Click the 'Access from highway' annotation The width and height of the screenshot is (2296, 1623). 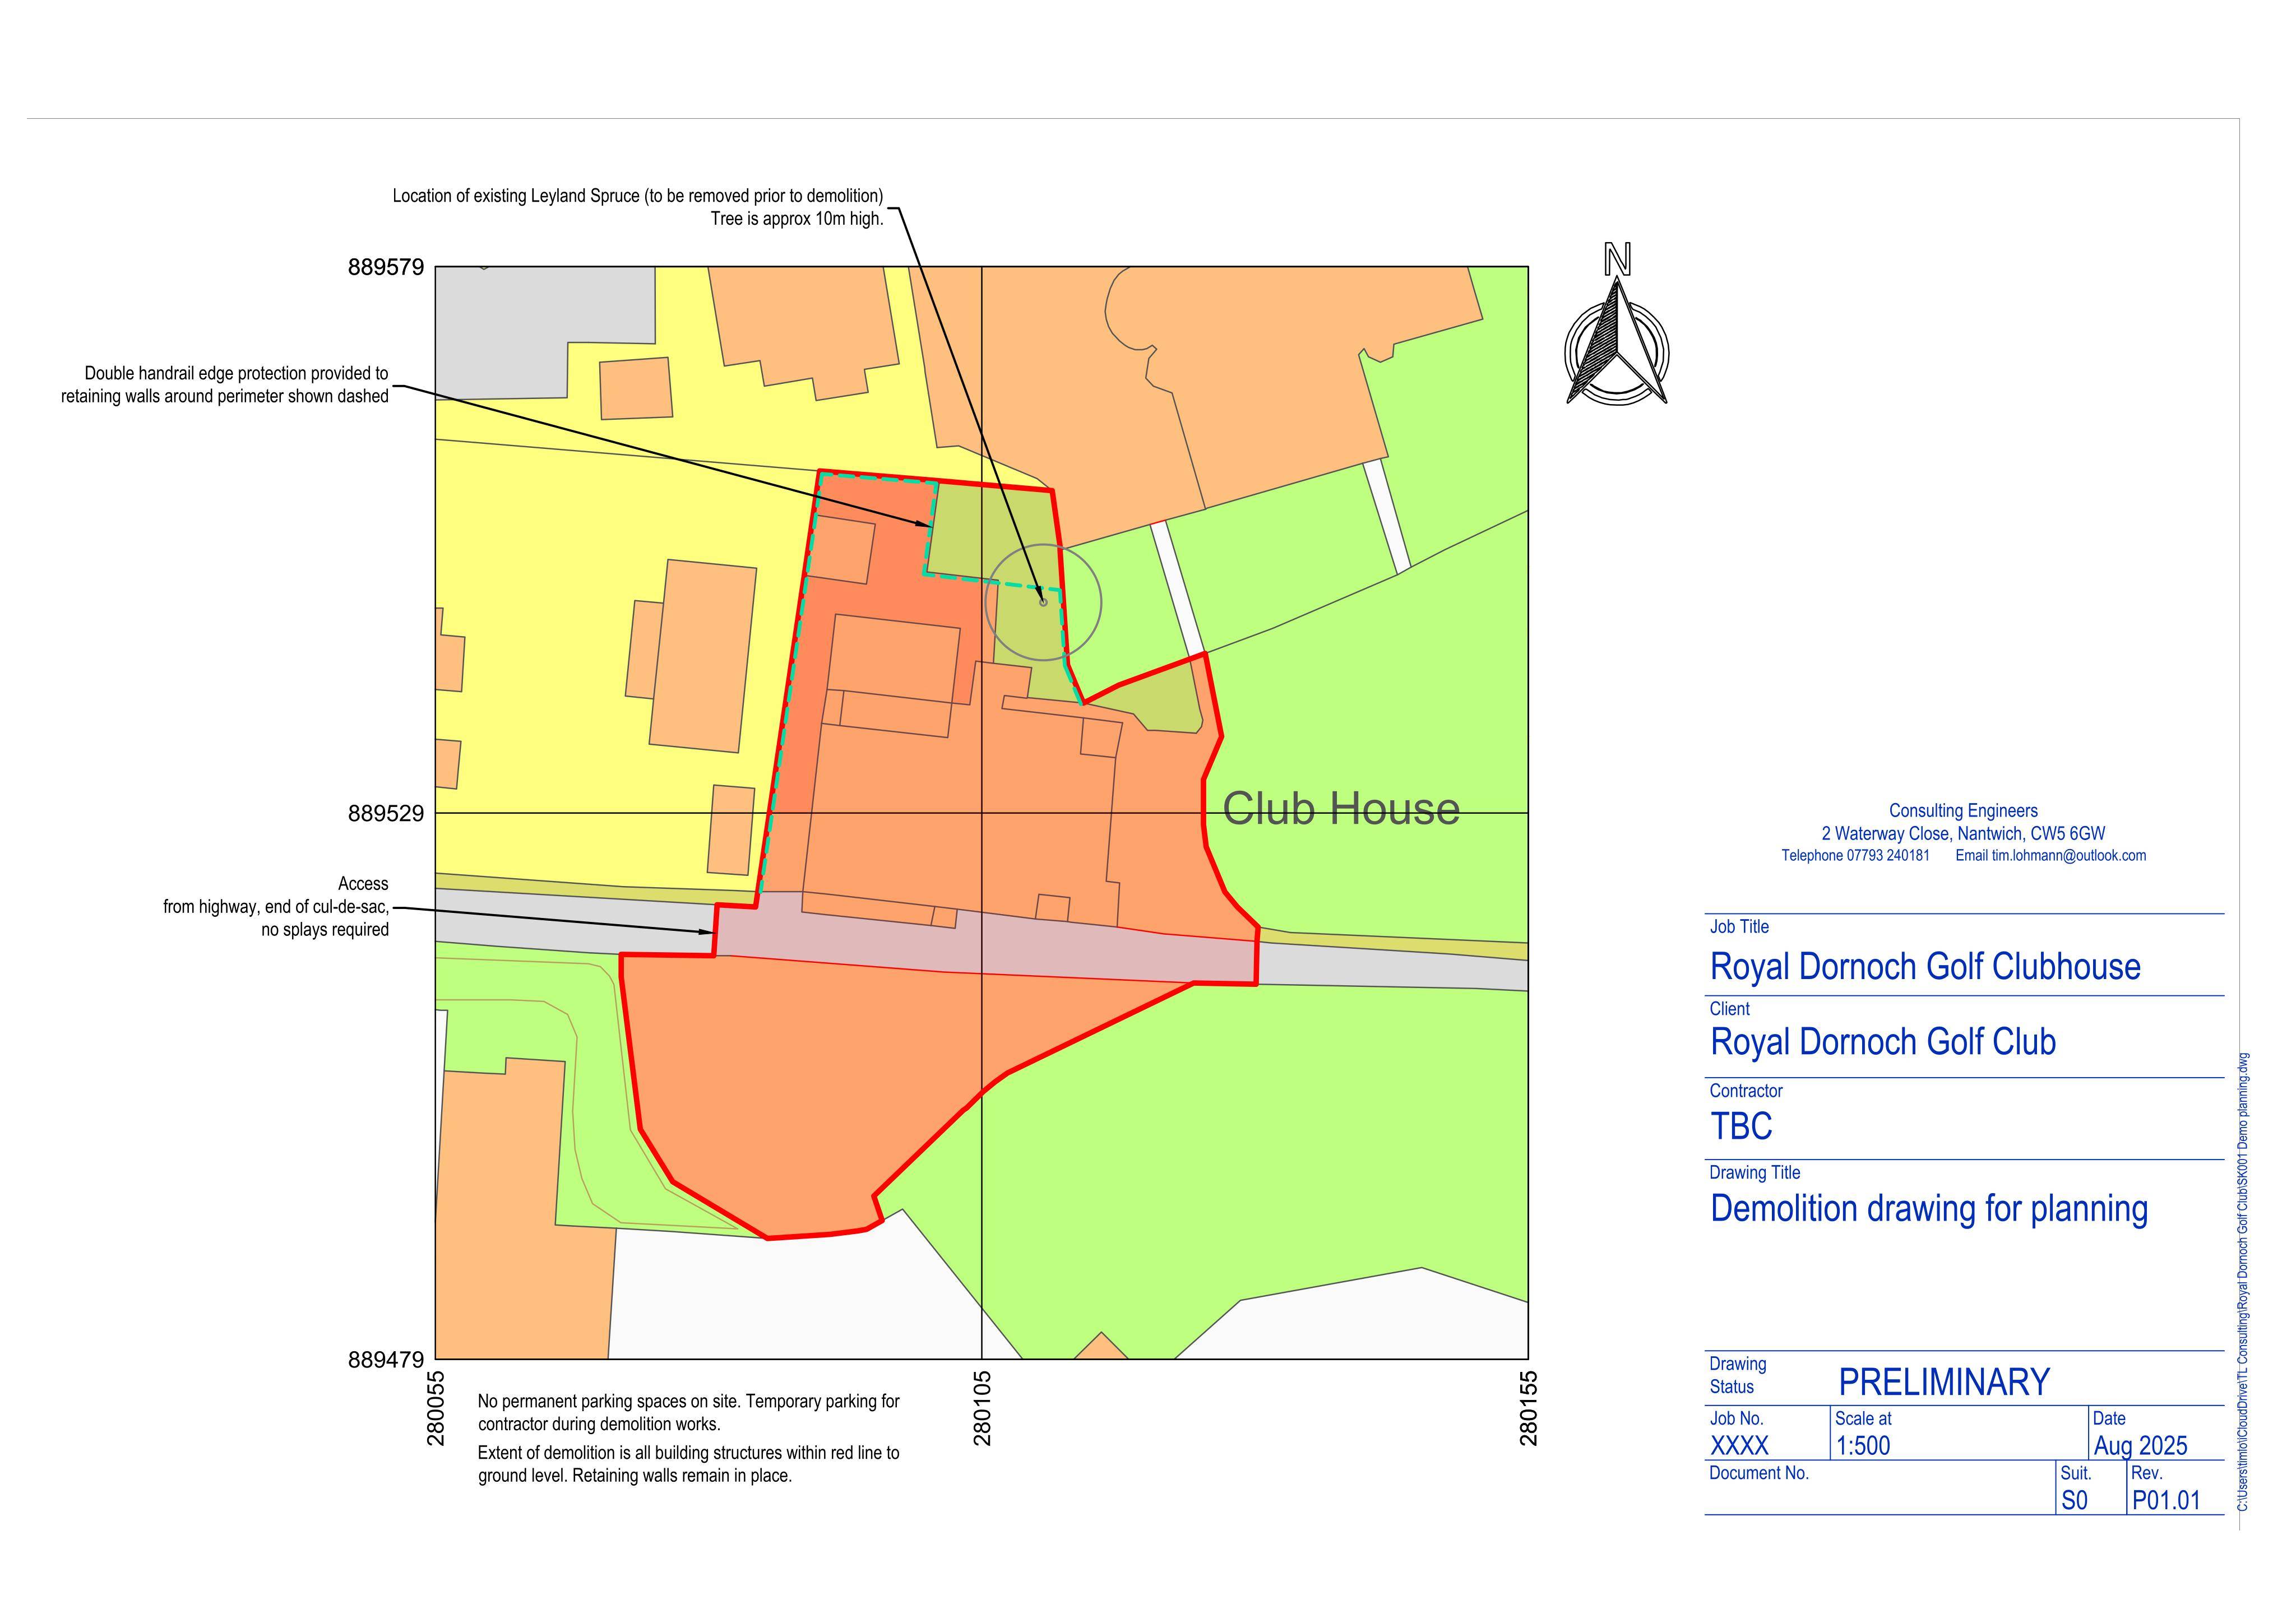276,907
